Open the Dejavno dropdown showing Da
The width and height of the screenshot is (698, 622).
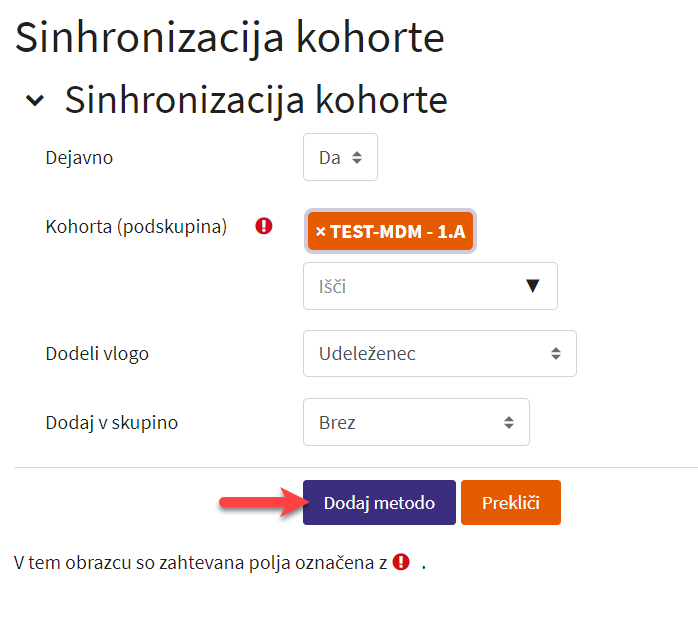pos(340,157)
